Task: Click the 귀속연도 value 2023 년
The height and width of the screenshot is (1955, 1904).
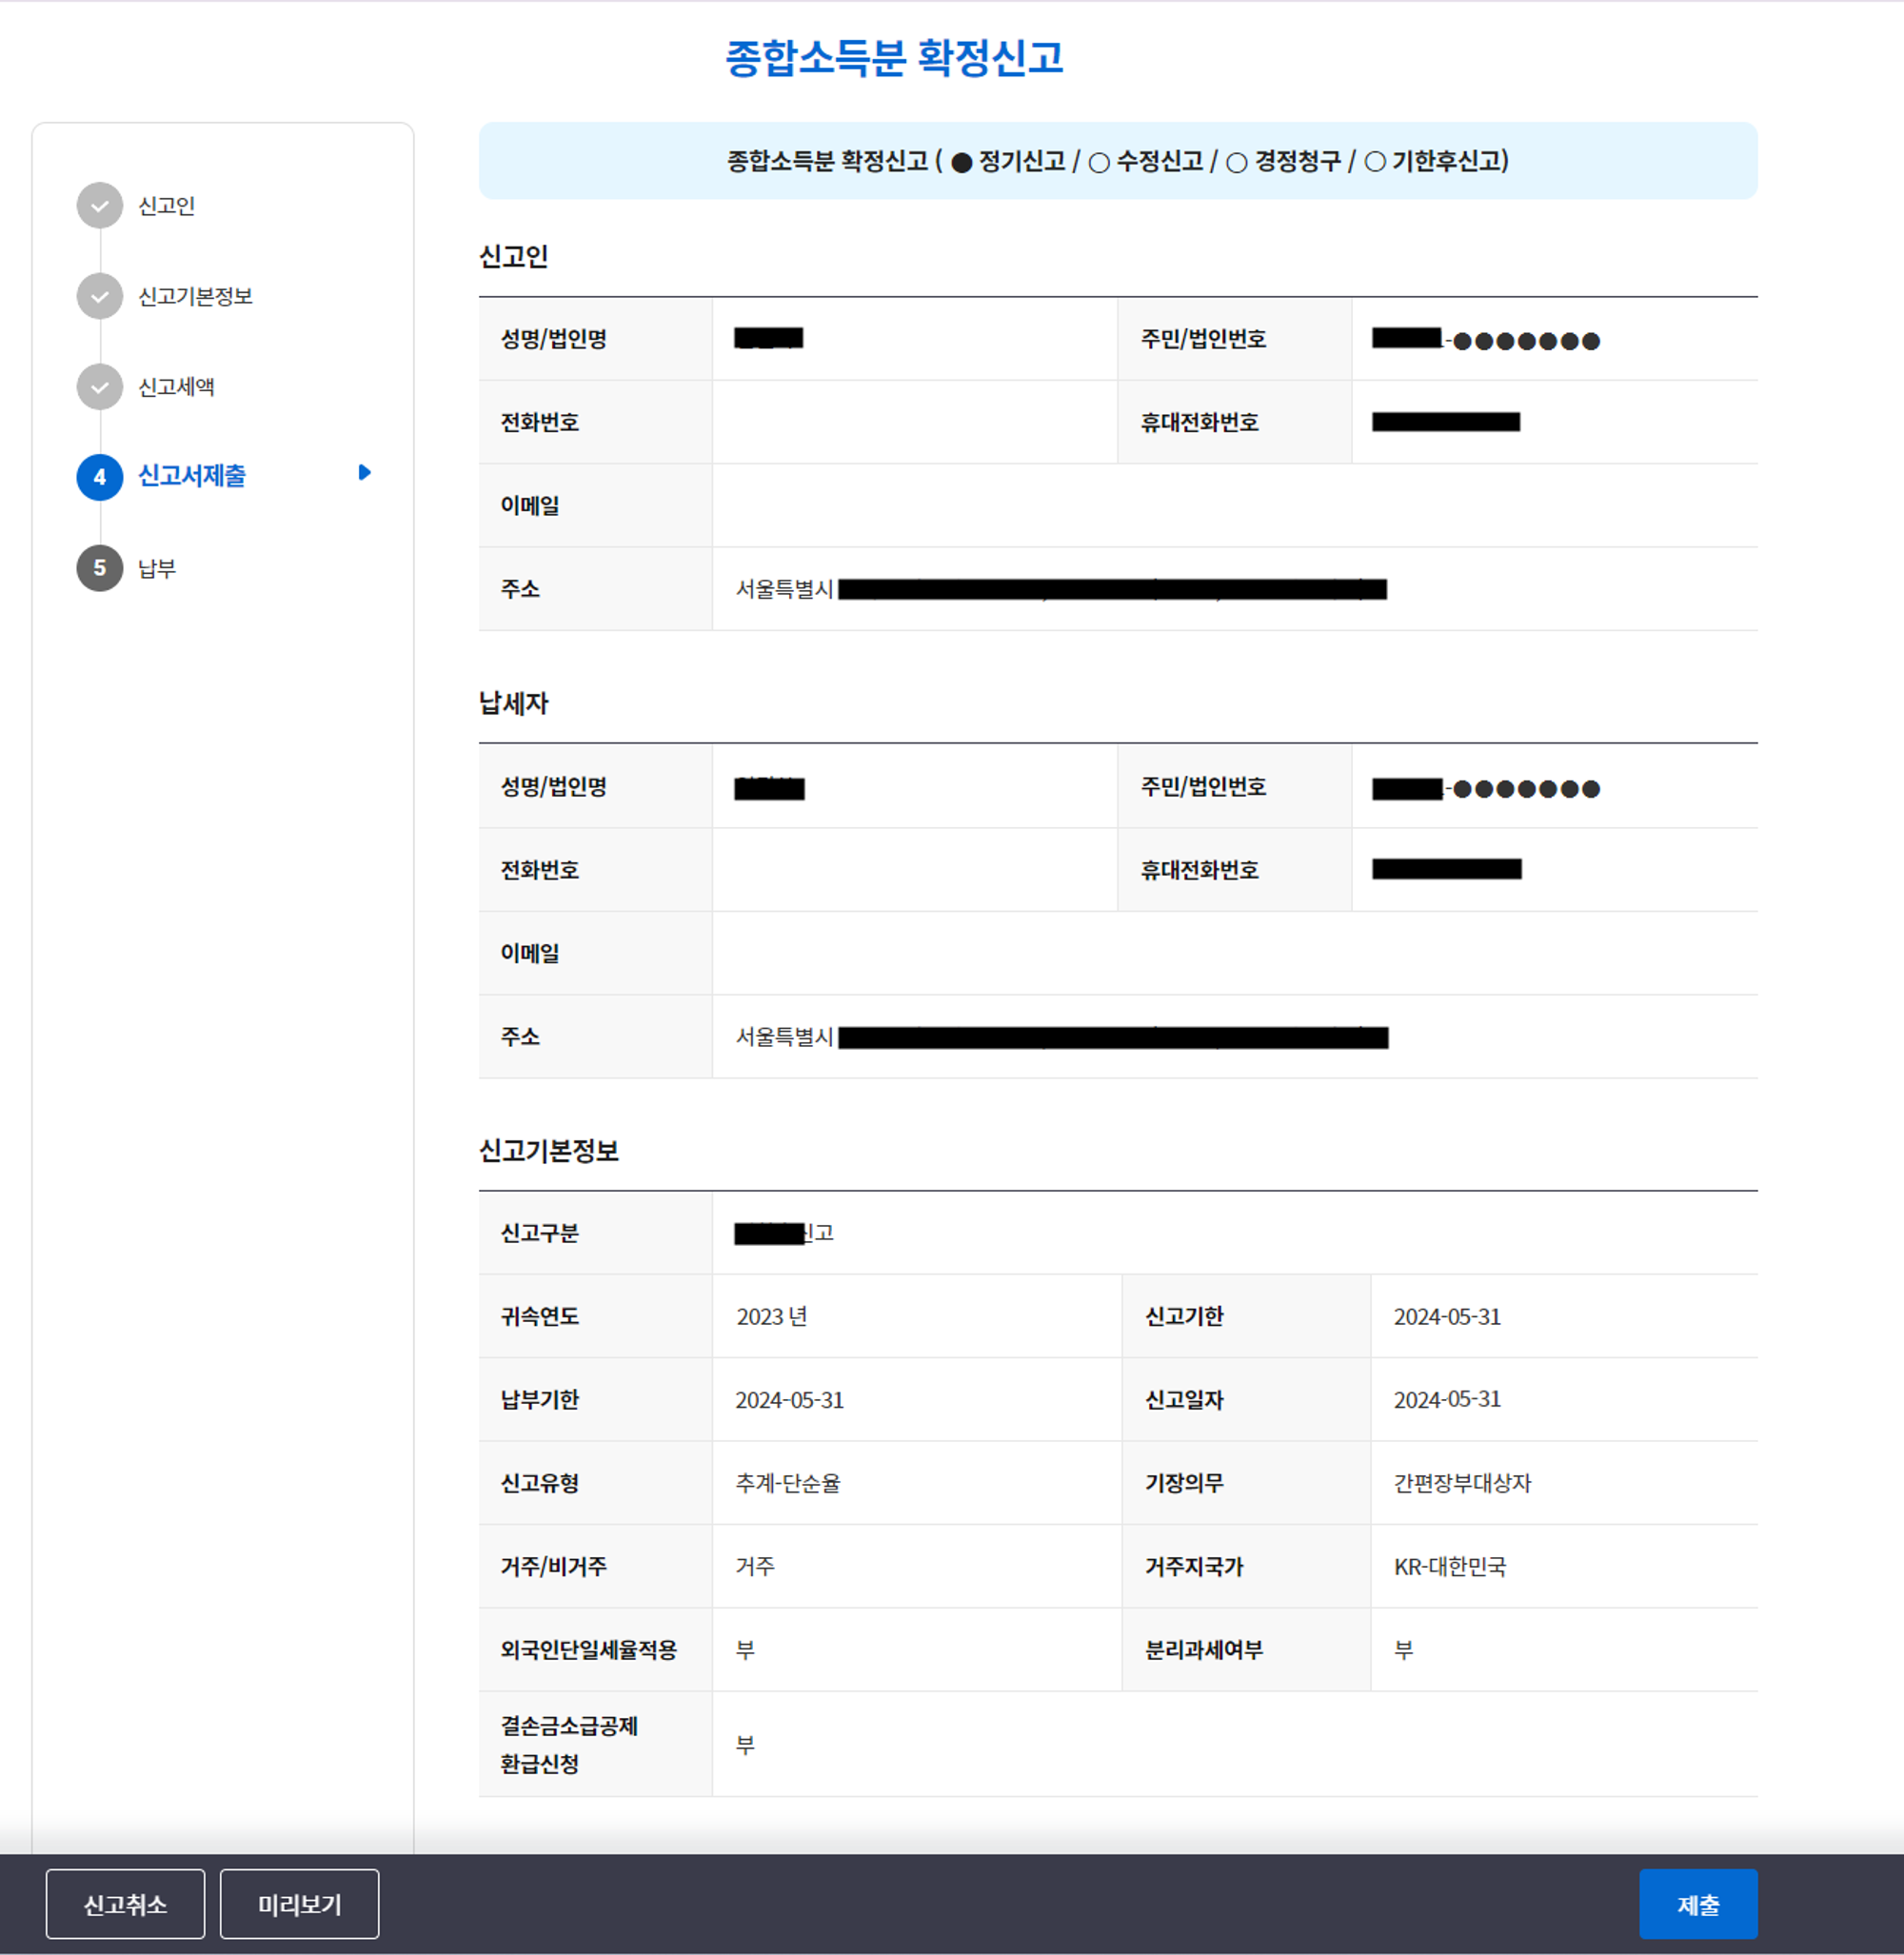Action: tap(772, 1316)
